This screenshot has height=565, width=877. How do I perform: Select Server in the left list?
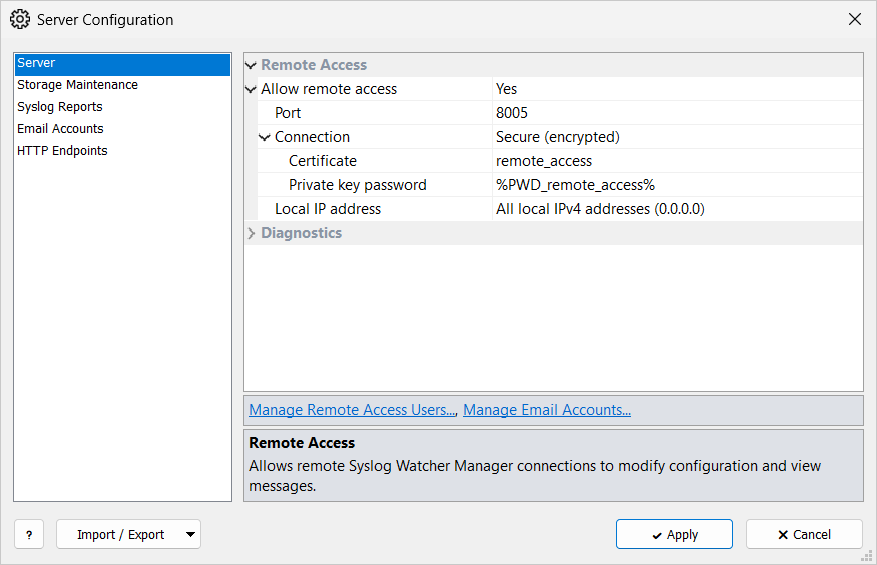[122, 63]
